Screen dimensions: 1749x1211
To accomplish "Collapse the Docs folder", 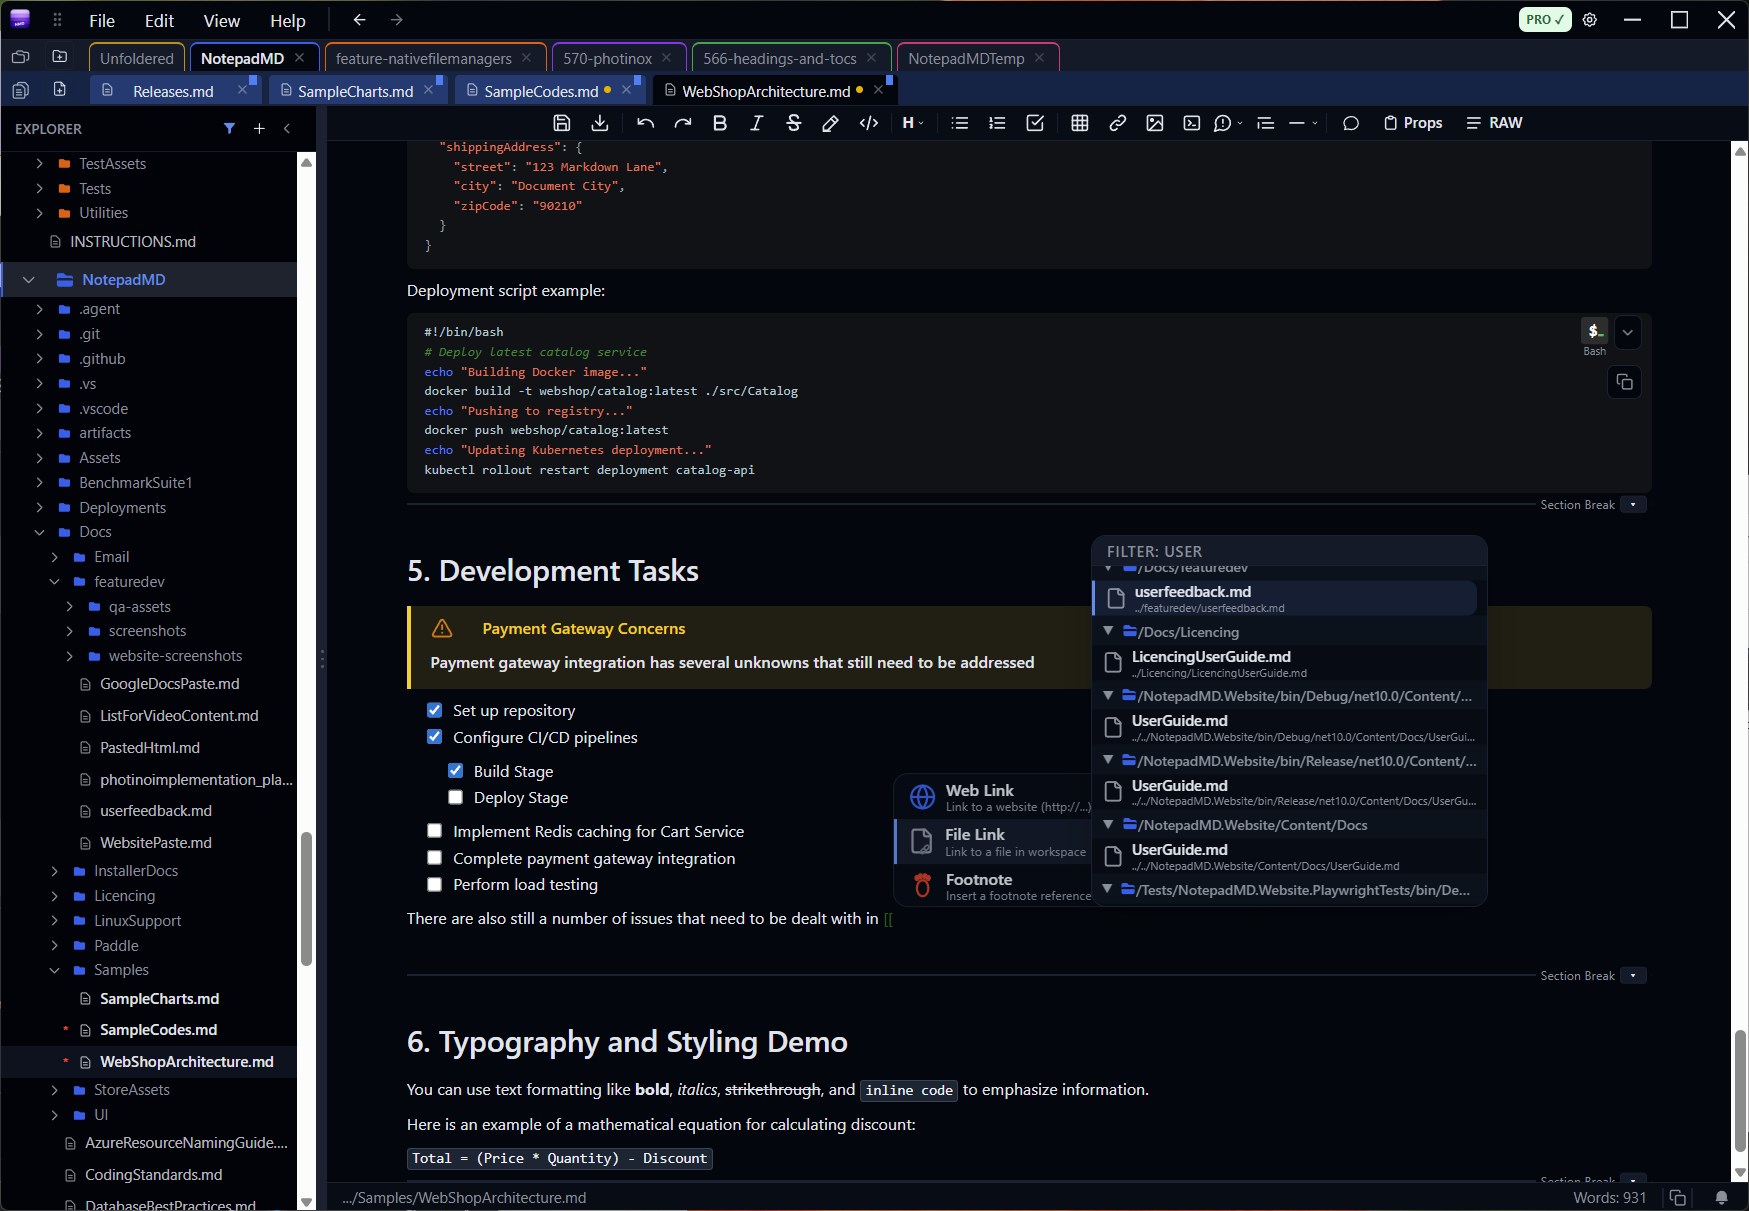I will 39,532.
